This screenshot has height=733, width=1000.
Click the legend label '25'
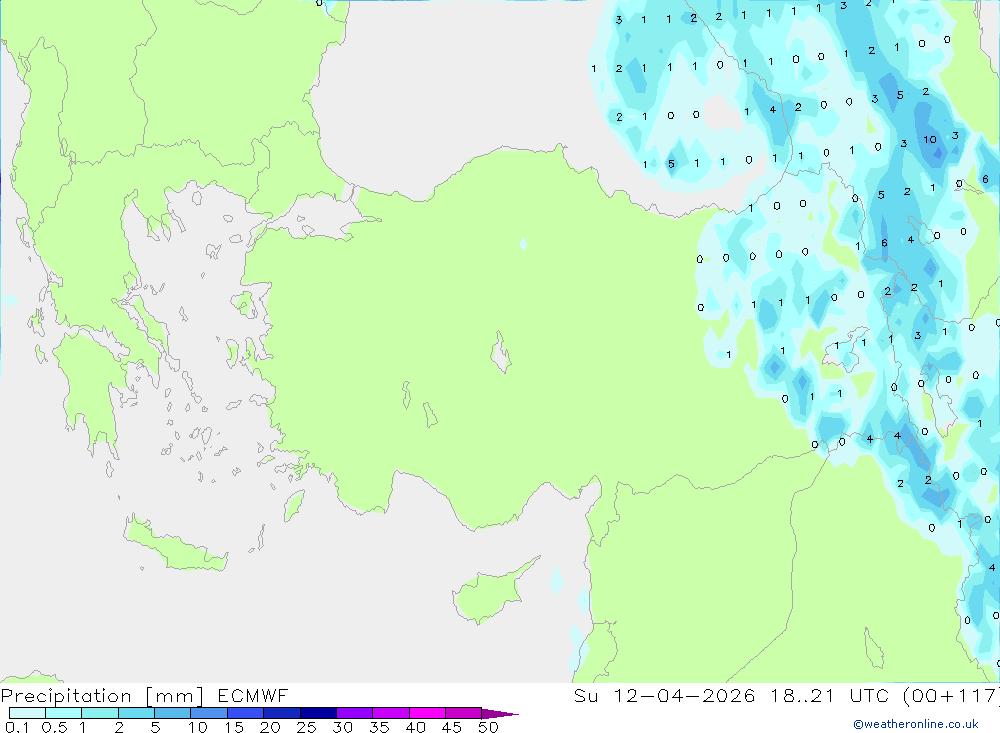click(x=306, y=727)
